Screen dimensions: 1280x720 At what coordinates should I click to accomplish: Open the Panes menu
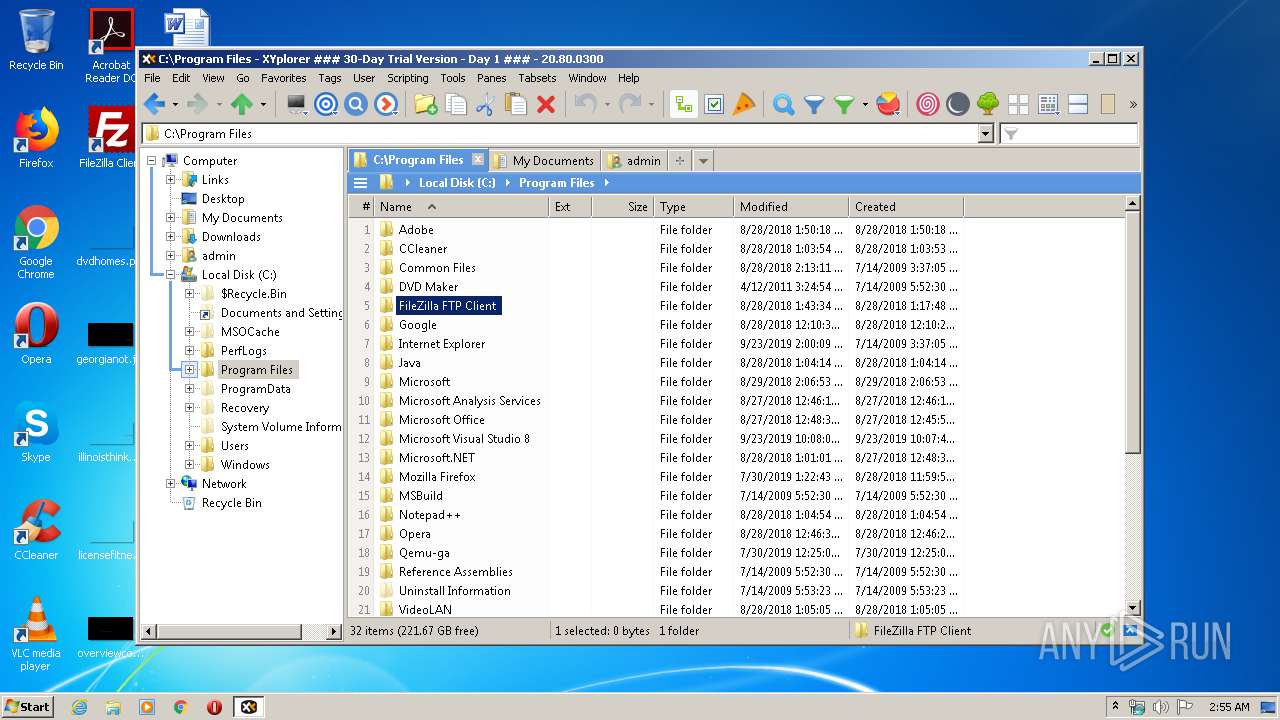[x=491, y=78]
